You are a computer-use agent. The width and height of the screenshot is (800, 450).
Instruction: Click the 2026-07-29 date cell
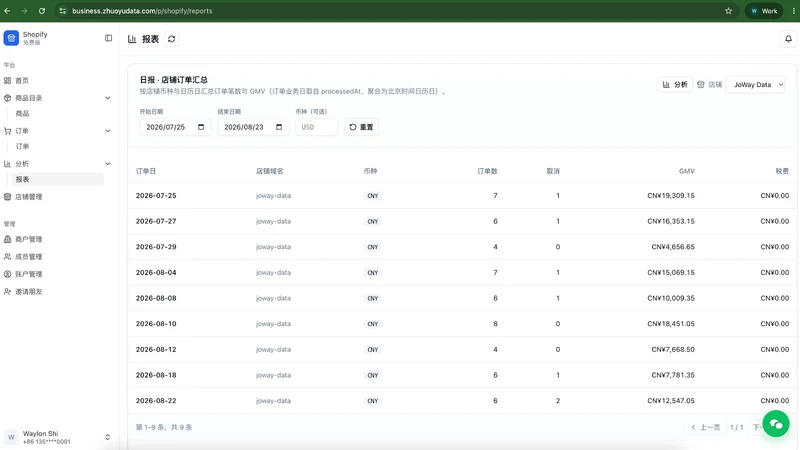pyautogui.click(x=156, y=247)
